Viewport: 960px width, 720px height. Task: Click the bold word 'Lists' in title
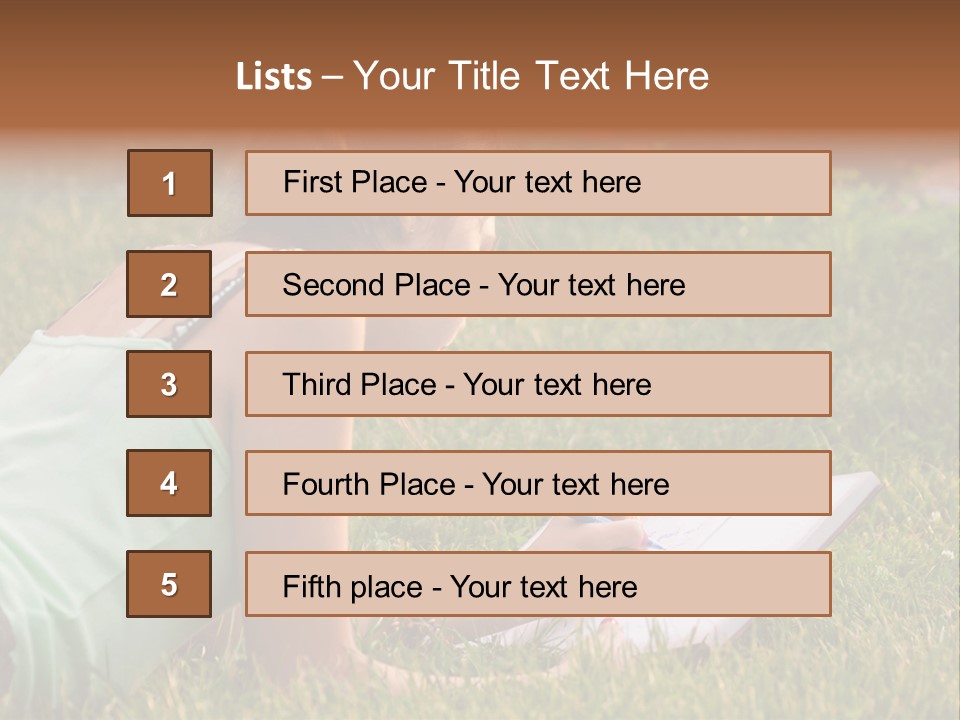point(273,77)
